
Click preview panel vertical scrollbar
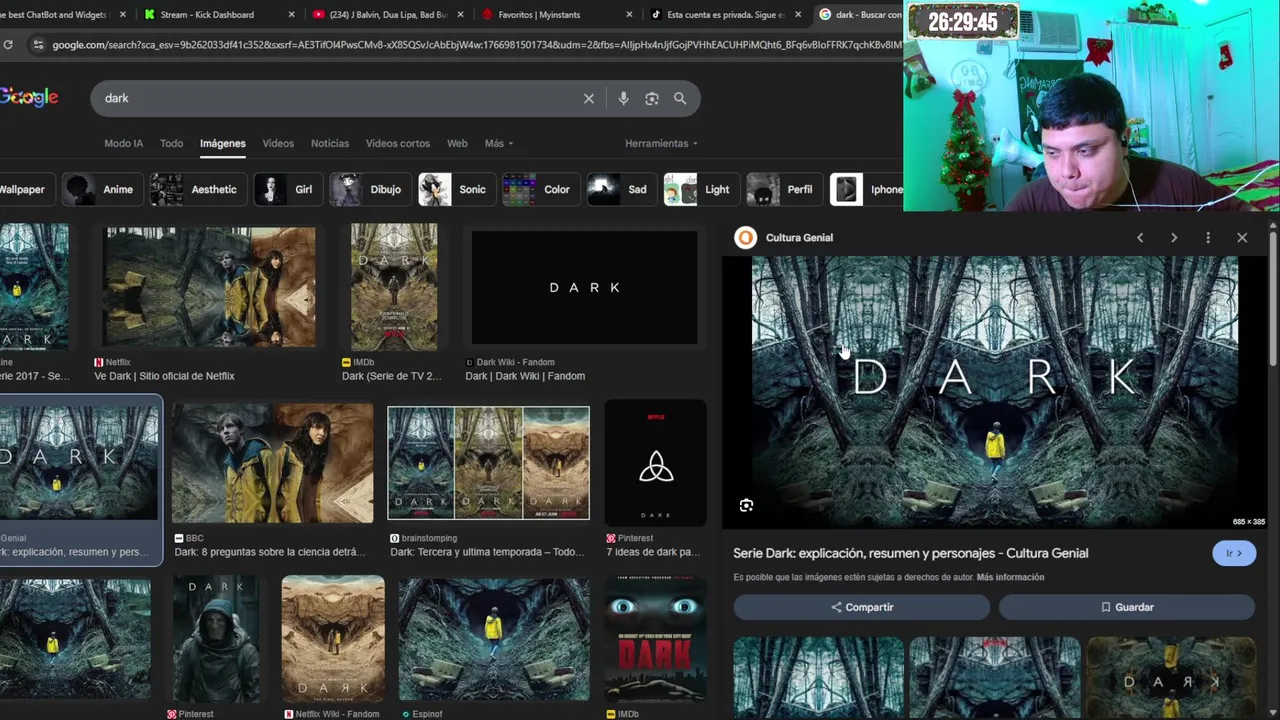[1273, 300]
